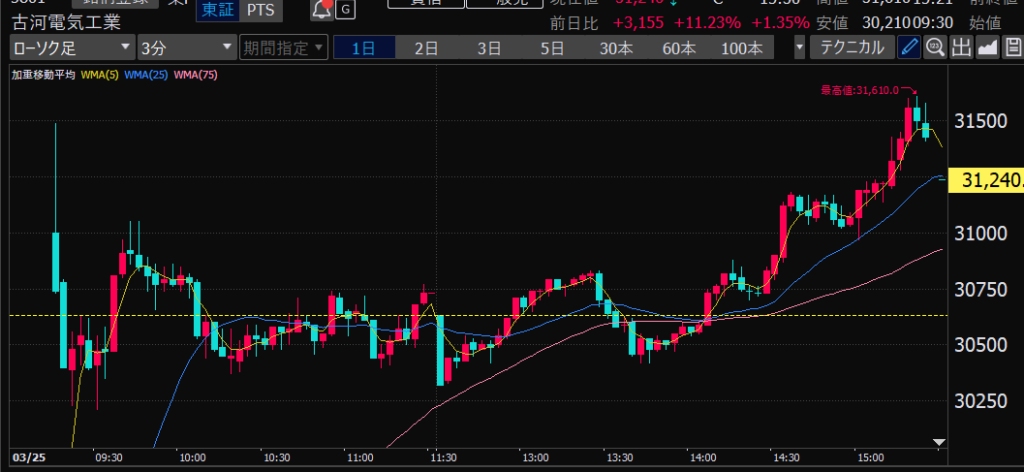Select the 30本 bar count tab

(615, 47)
